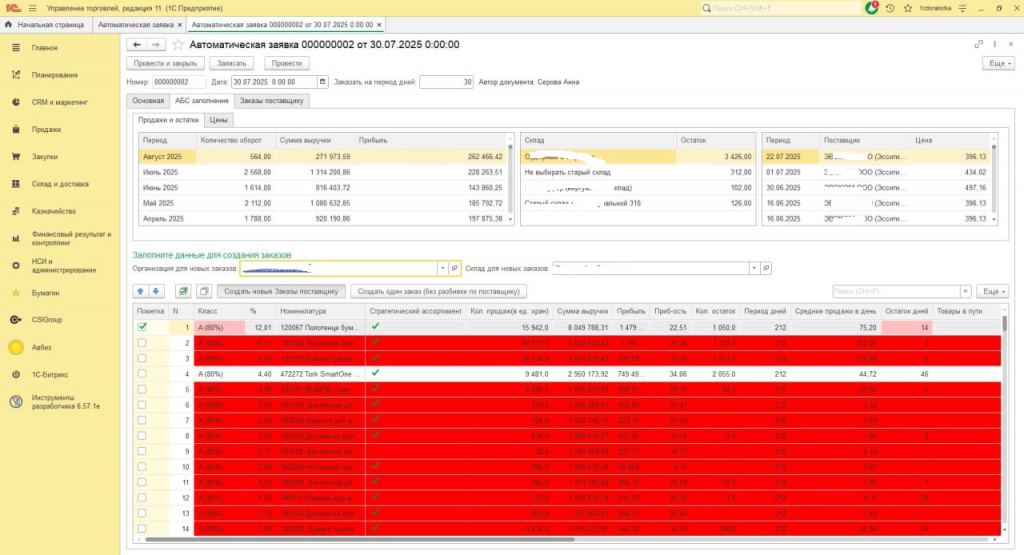
Task: Click the Казначейство sidebar icon
Action: (16, 211)
